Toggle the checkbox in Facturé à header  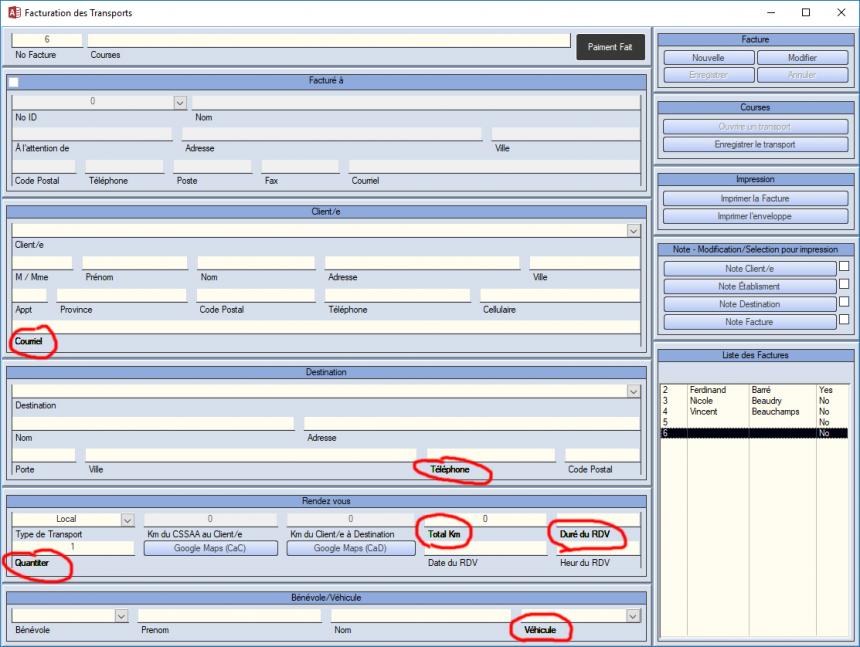(x=14, y=82)
